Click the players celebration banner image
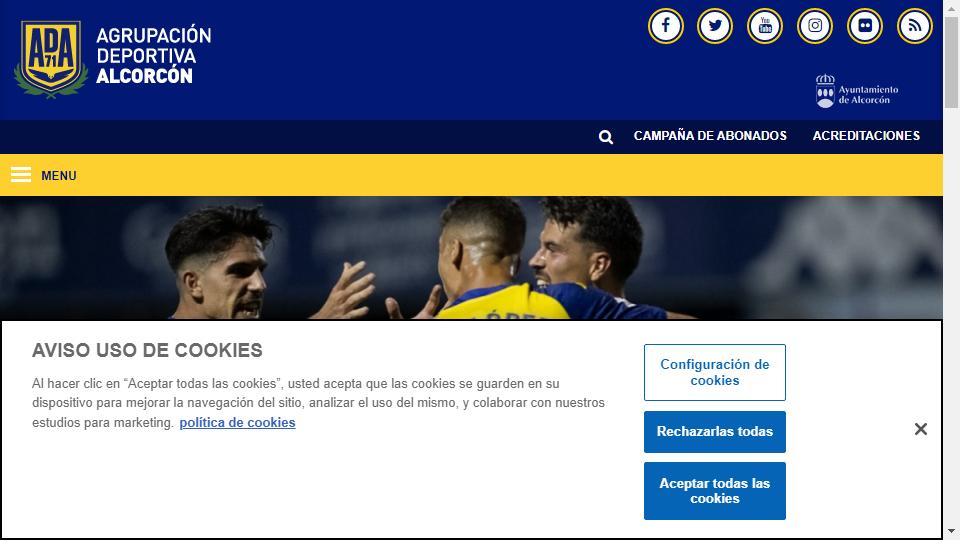Image resolution: width=960 pixels, height=540 pixels. 471,258
